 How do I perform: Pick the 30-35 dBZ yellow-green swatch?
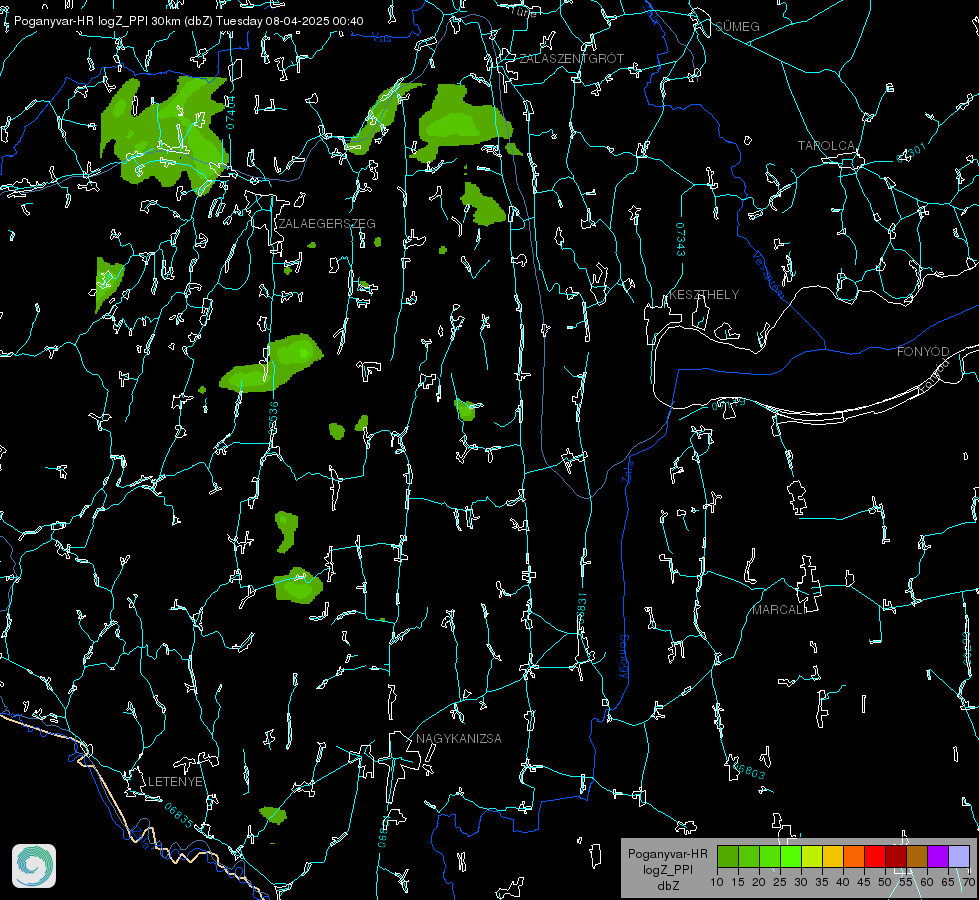coord(812,856)
